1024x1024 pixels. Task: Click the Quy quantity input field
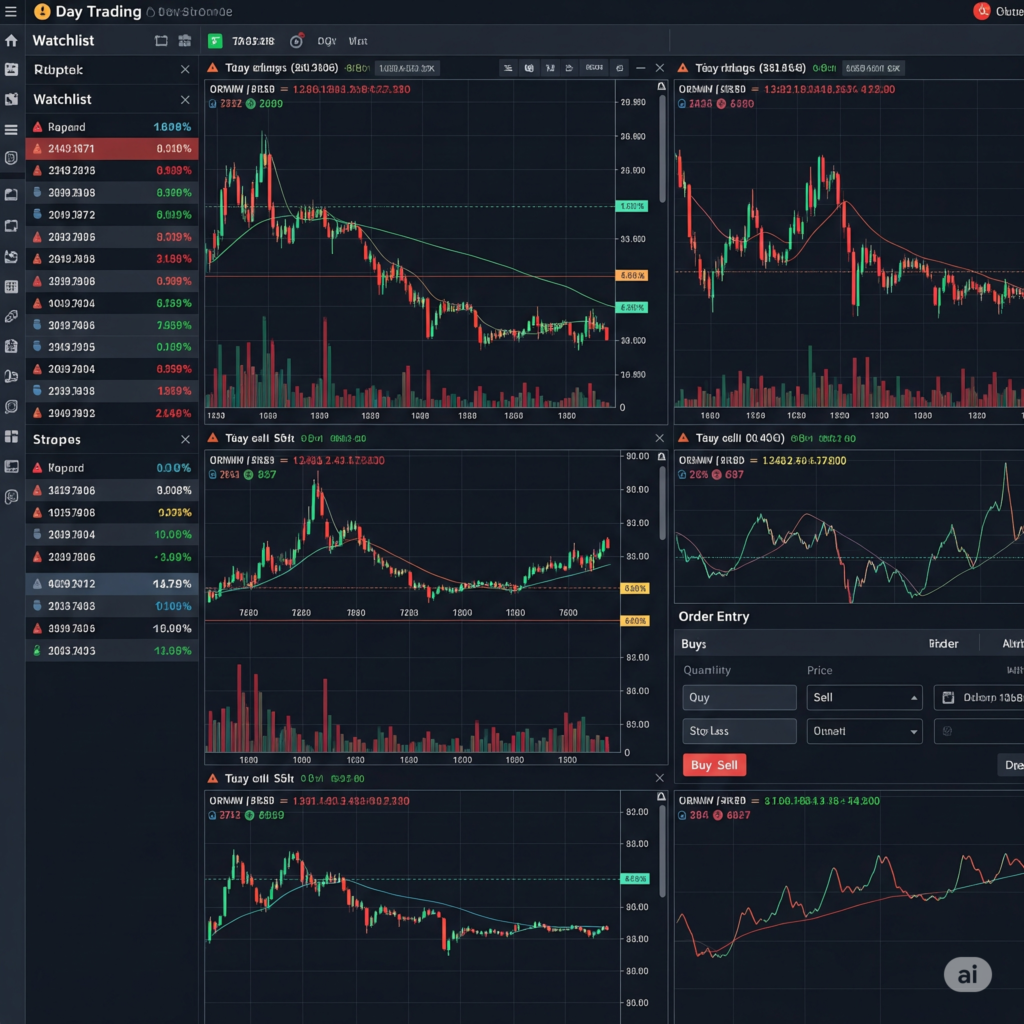(x=739, y=698)
